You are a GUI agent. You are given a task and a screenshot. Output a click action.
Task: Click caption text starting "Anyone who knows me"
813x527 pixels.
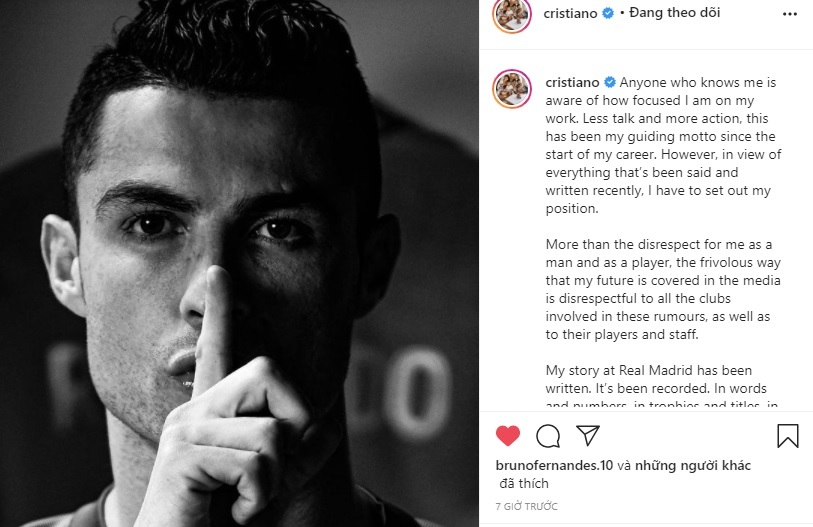[x=663, y=145]
